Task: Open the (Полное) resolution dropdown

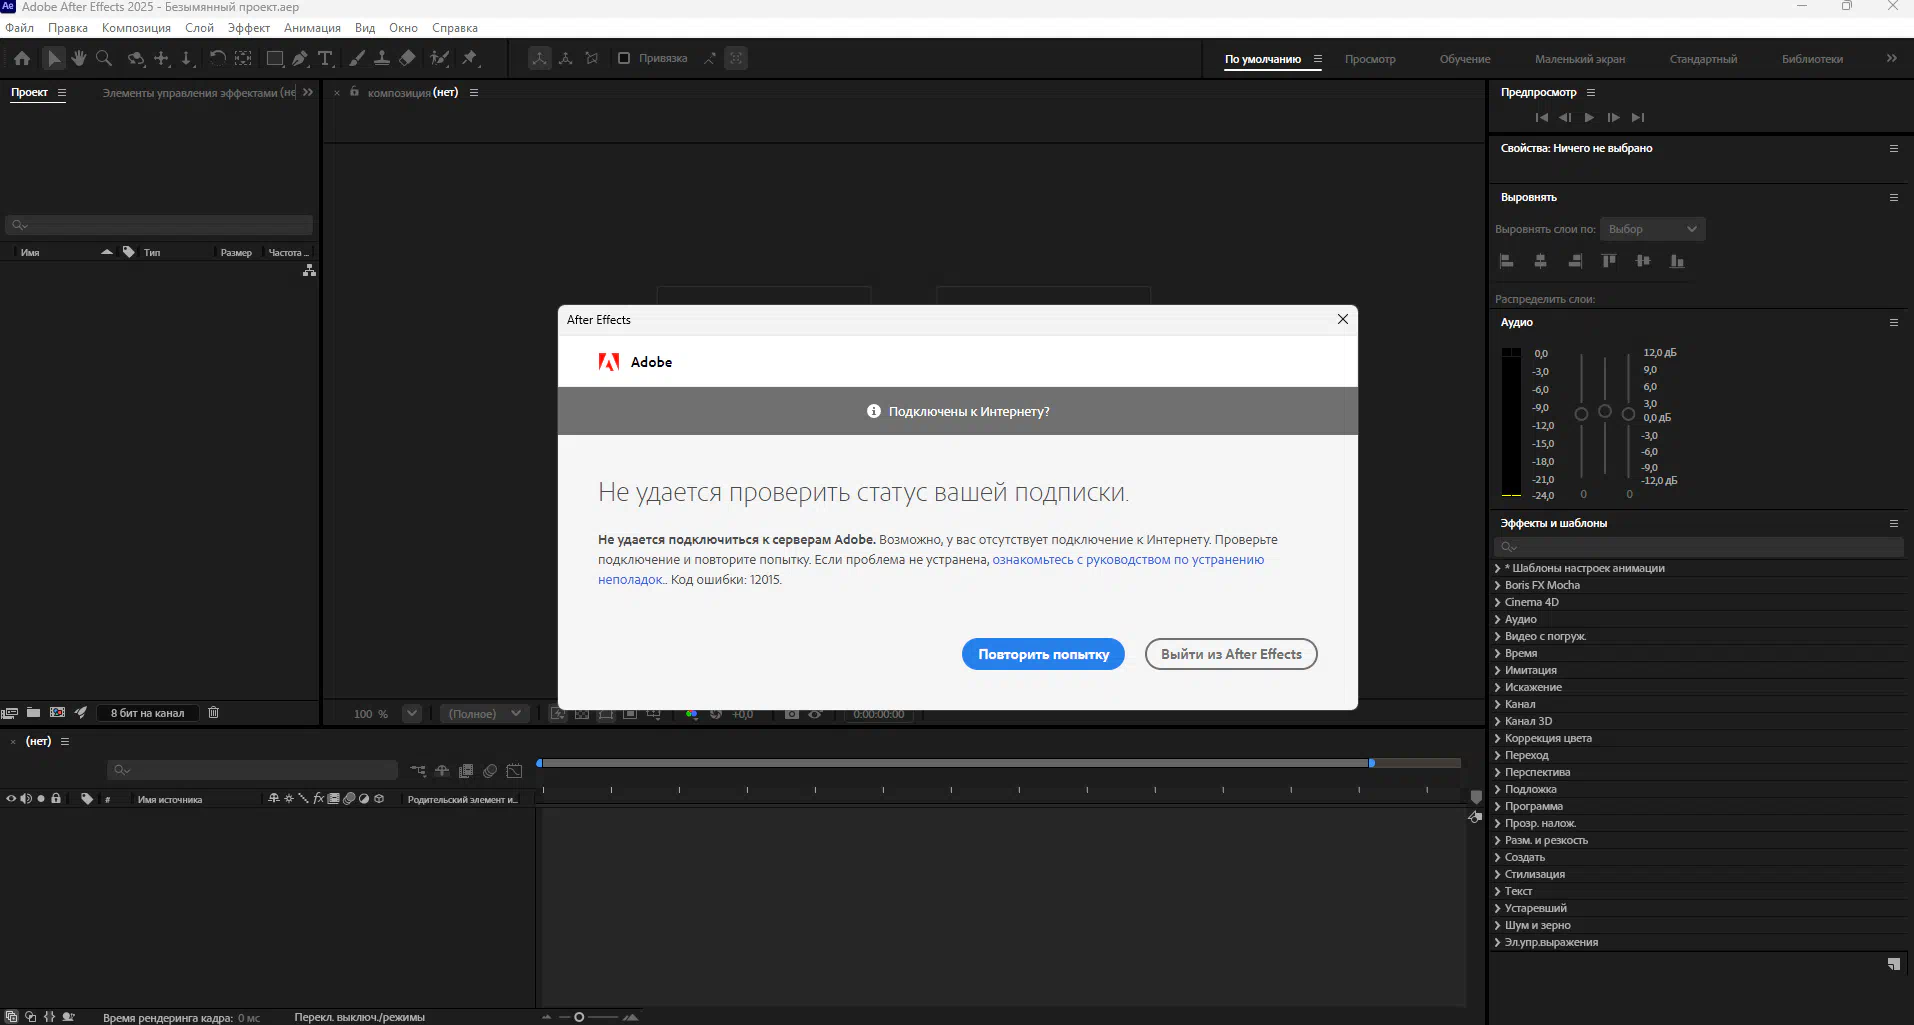Action: click(485, 714)
